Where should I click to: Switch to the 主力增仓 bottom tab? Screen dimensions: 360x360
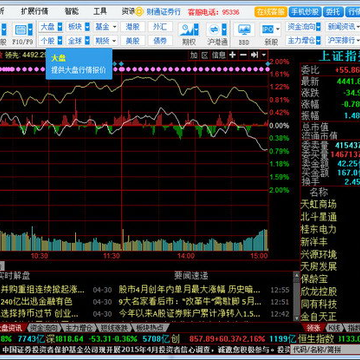79,327
